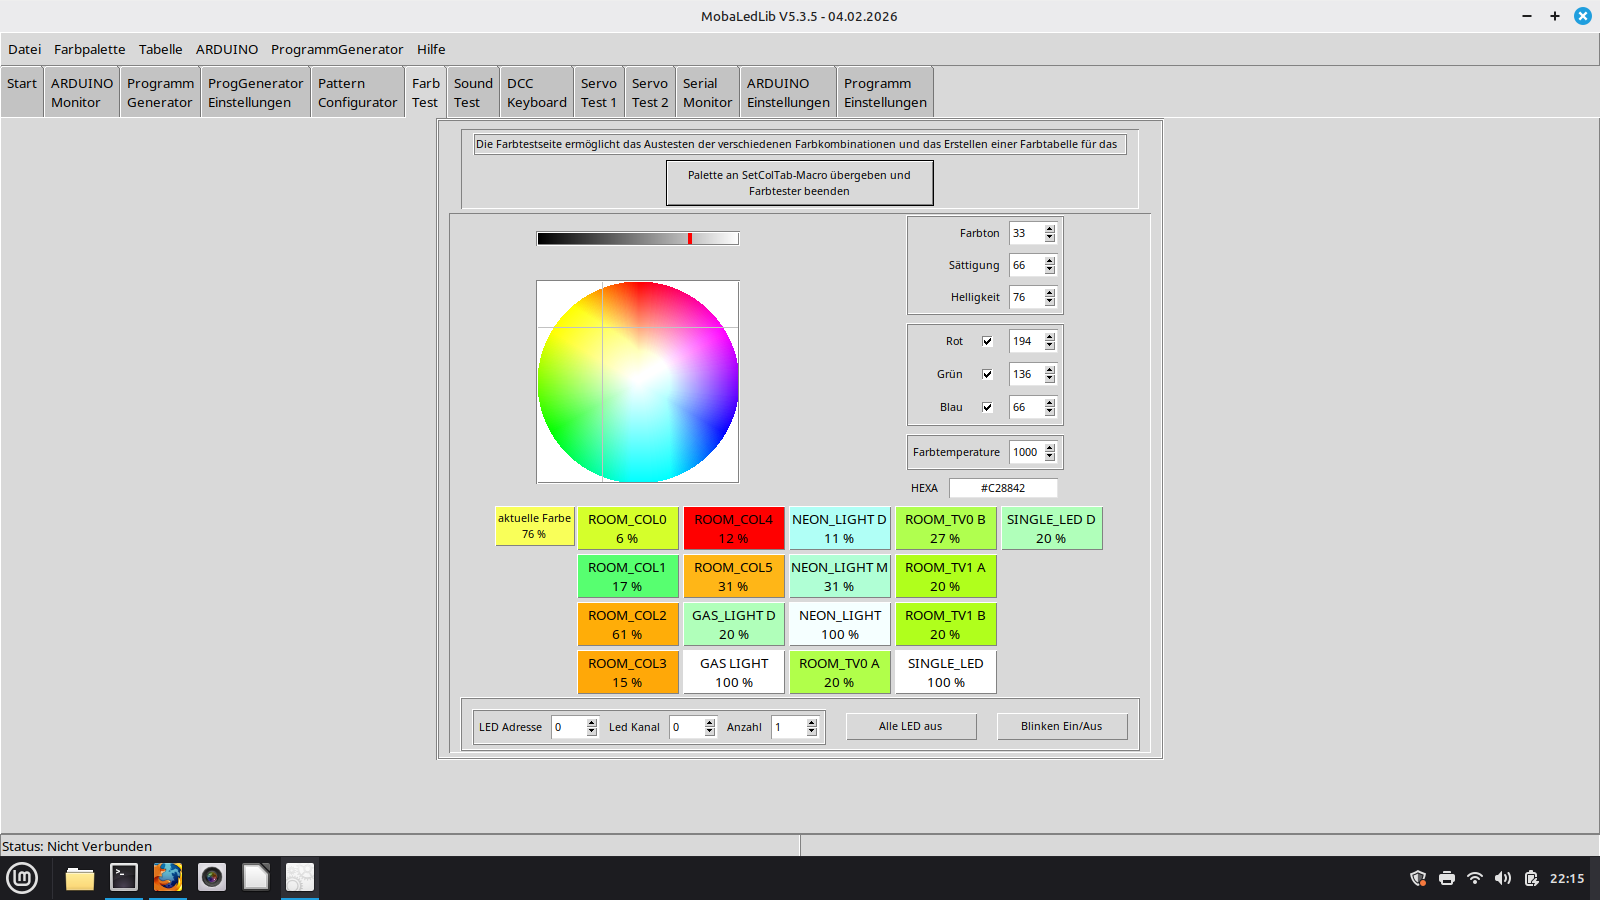
Task: Click the volume speaker tray icon
Action: [x=1503, y=878]
